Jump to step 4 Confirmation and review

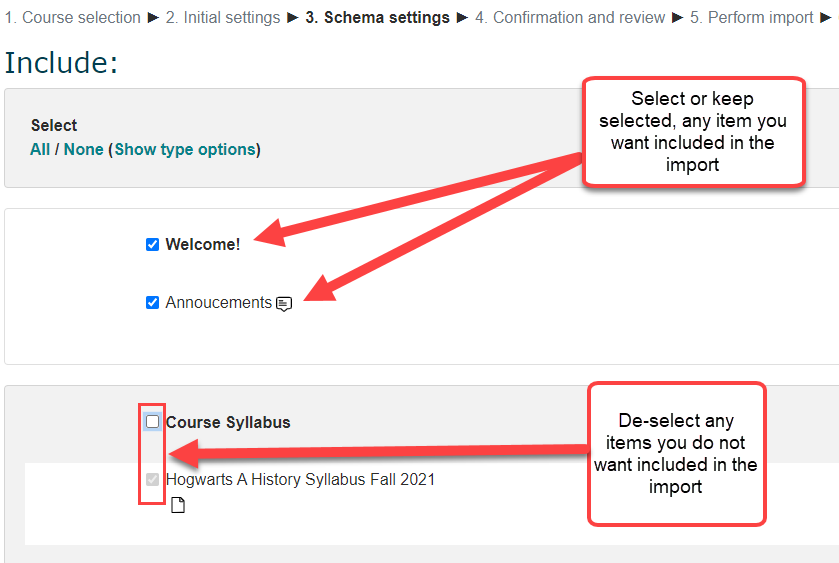tap(569, 18)
